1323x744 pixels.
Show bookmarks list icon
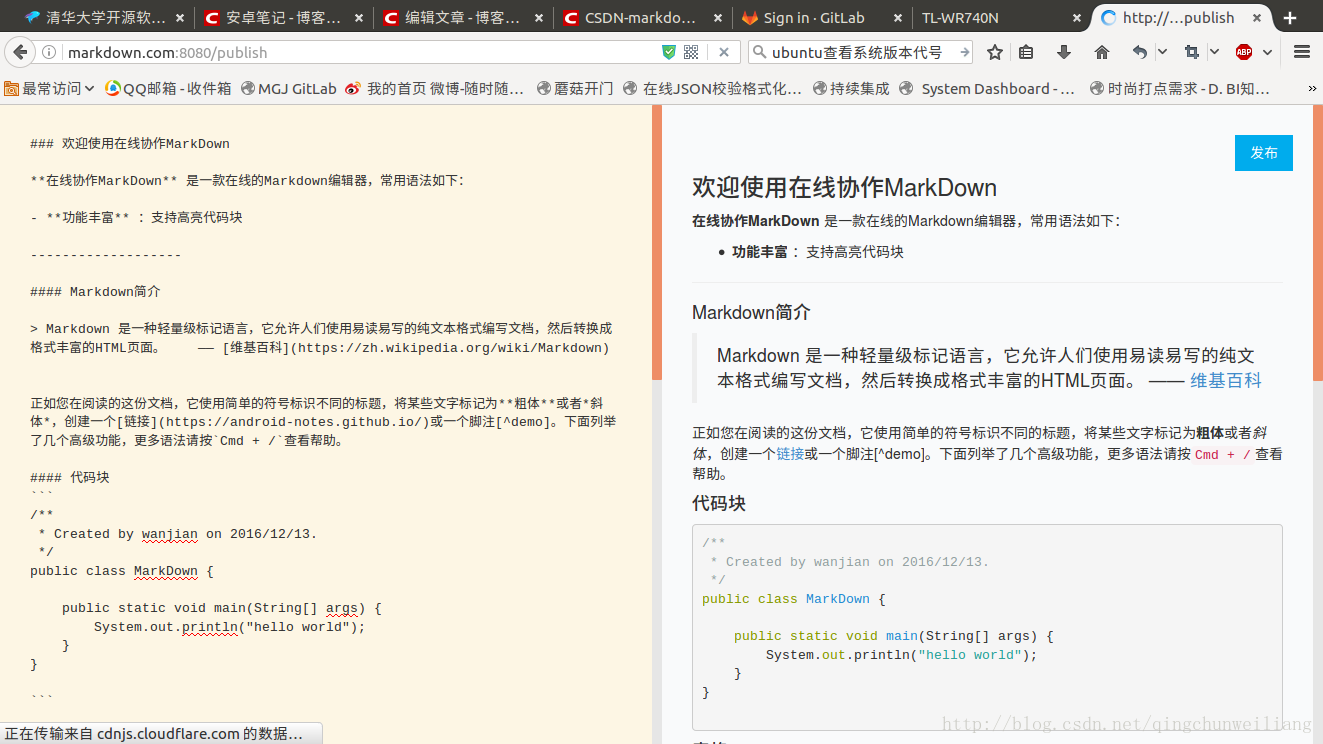pos(1027,52)
